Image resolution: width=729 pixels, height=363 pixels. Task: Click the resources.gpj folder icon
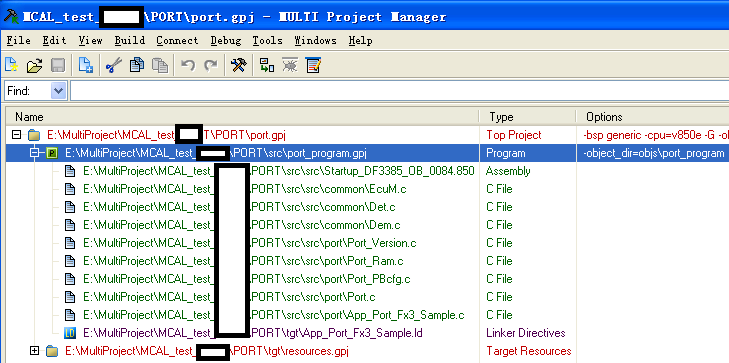(52, 351)
